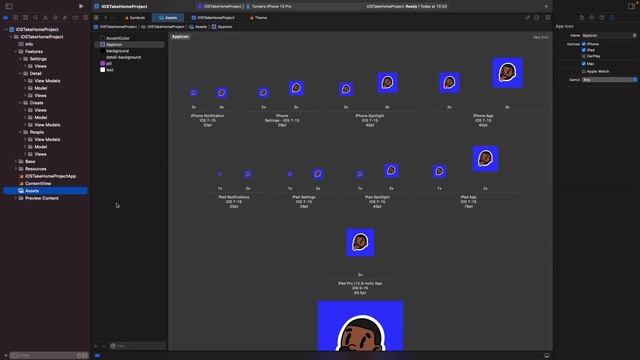640x360 pixels.
Task: Switch to the iOSTakeHomeProject editor tab
Action: (213, 18)
